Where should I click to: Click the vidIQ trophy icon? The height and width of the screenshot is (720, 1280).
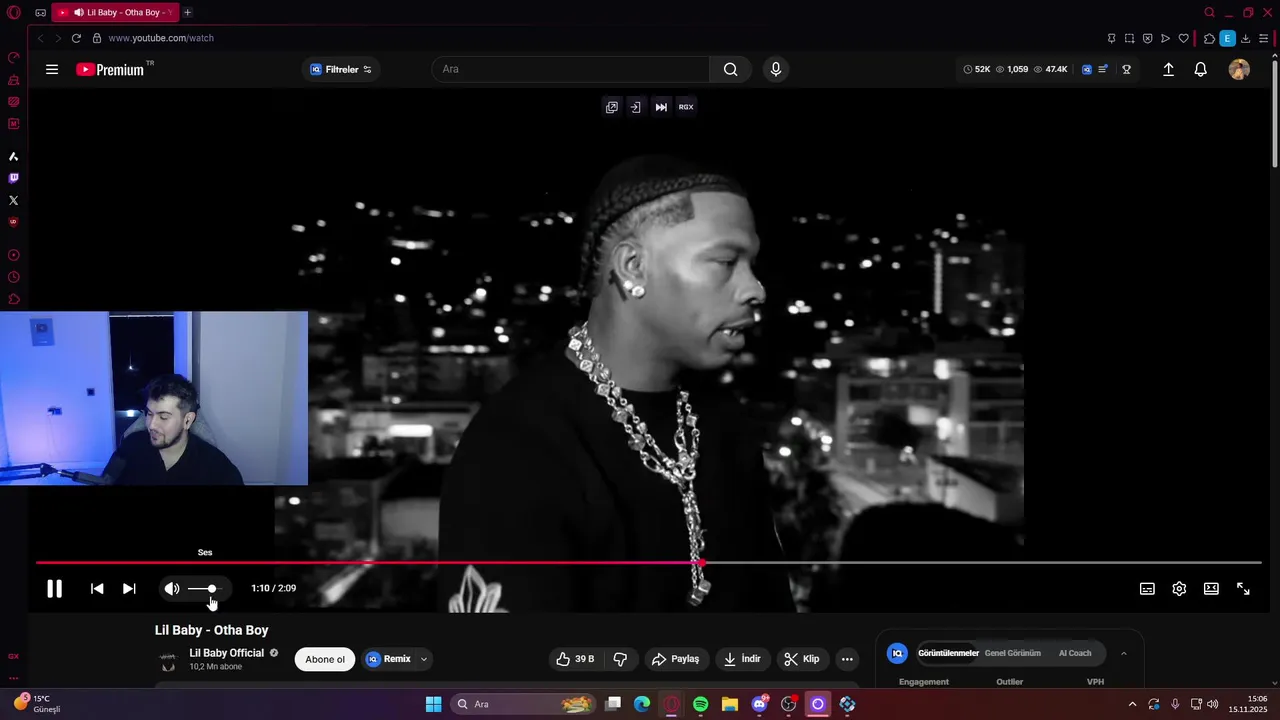point(1126,69)
